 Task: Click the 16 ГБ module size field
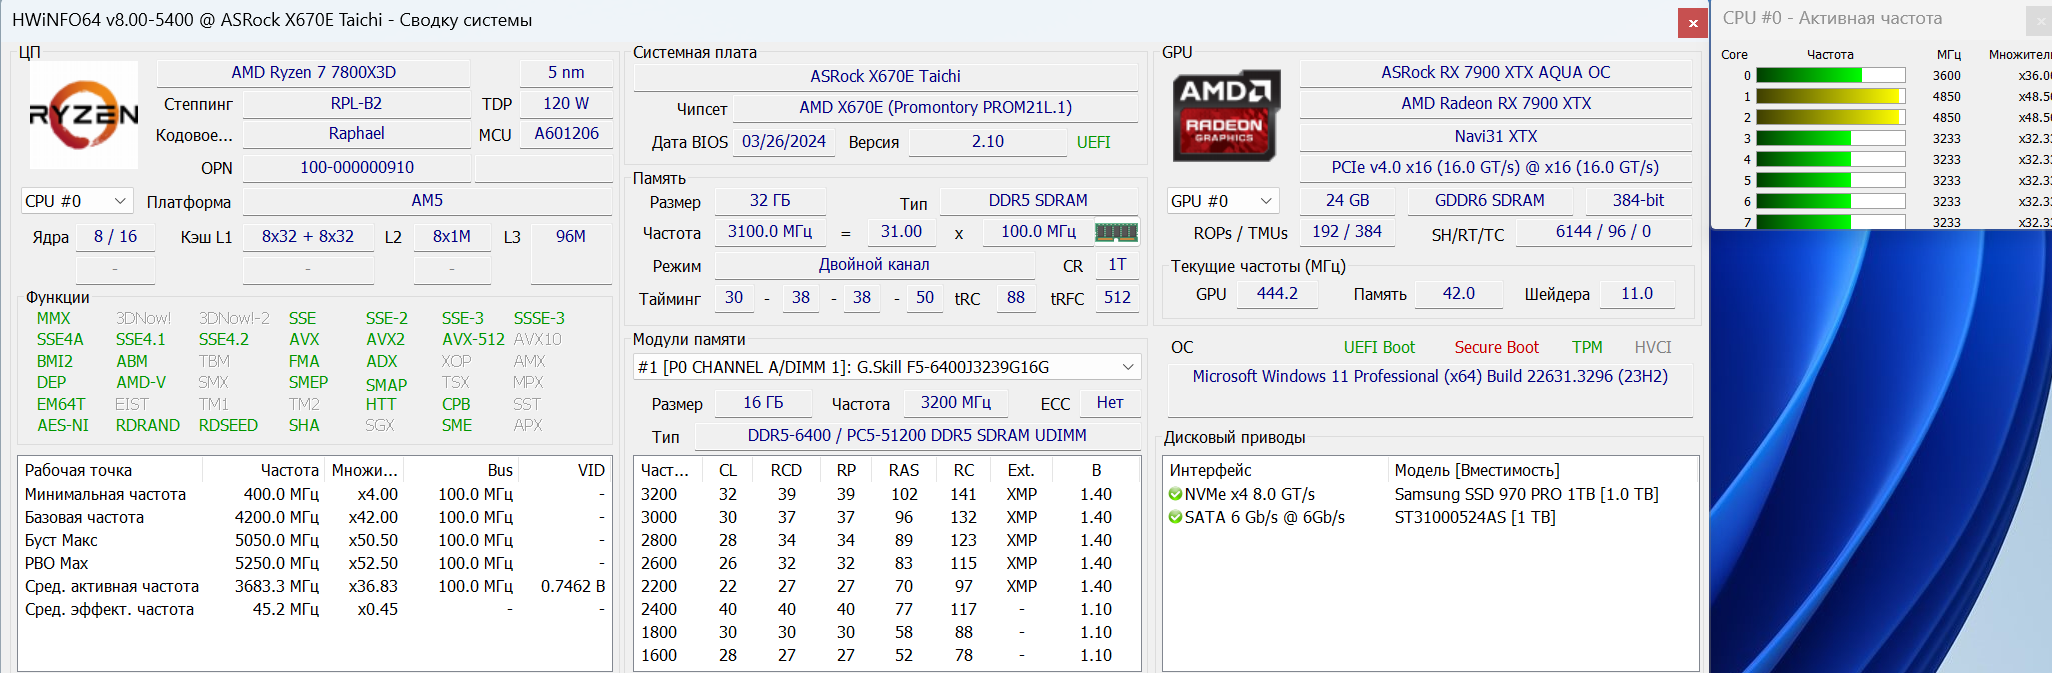763,402
